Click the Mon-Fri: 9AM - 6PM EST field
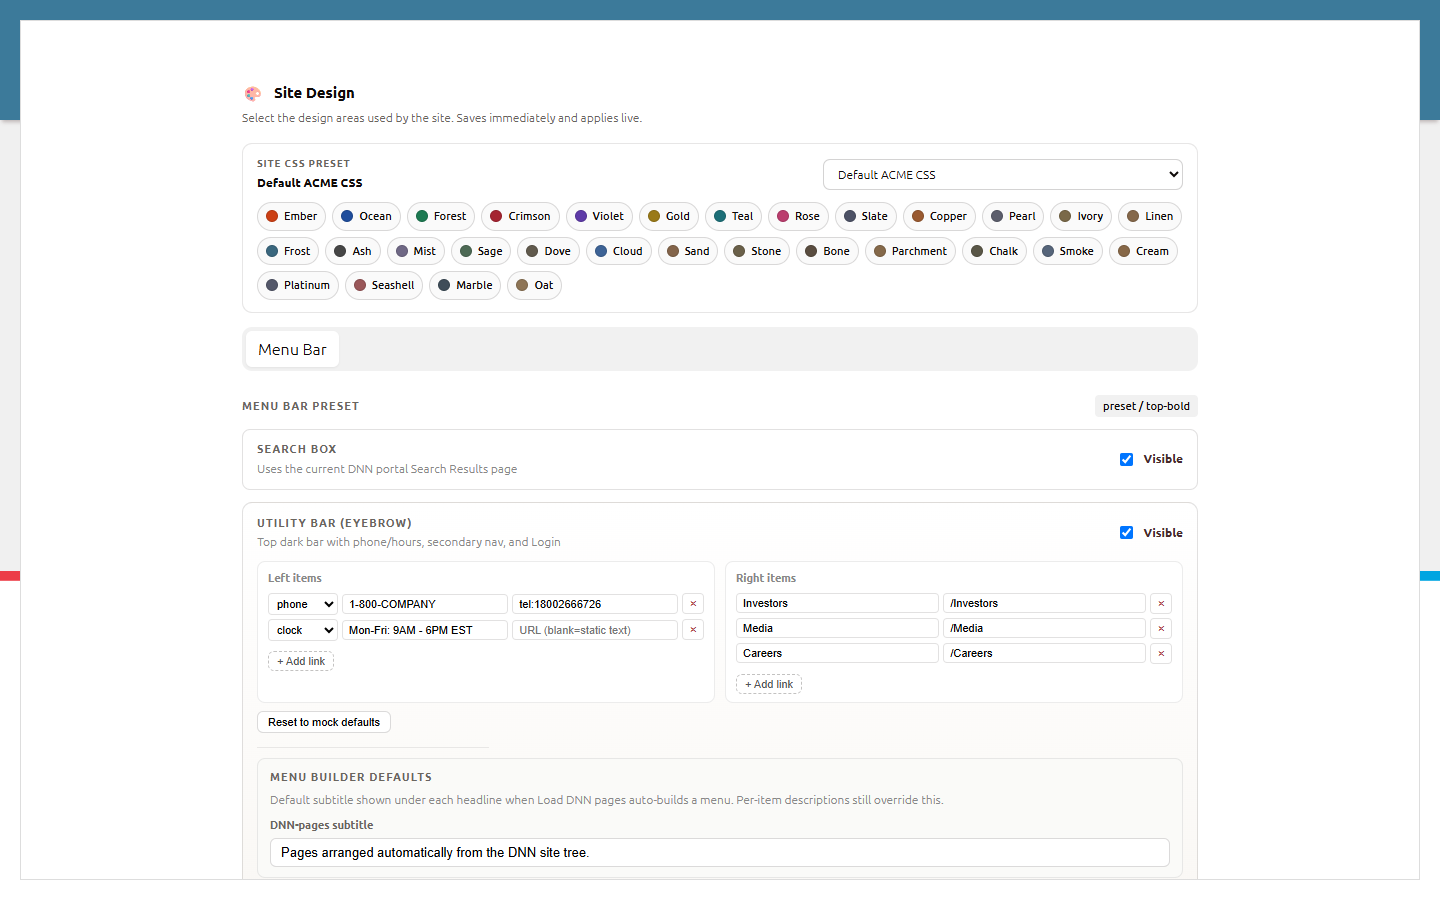1440x900 pixels. pyautogui.click(x=425, y=630)
